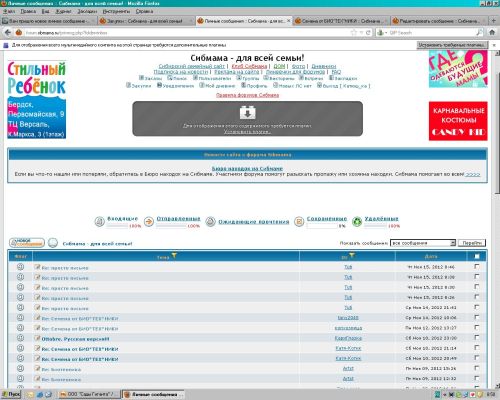Open the Уведомления navigation icon link
This screenshot has width=500, height=400.
pos(175,86)
